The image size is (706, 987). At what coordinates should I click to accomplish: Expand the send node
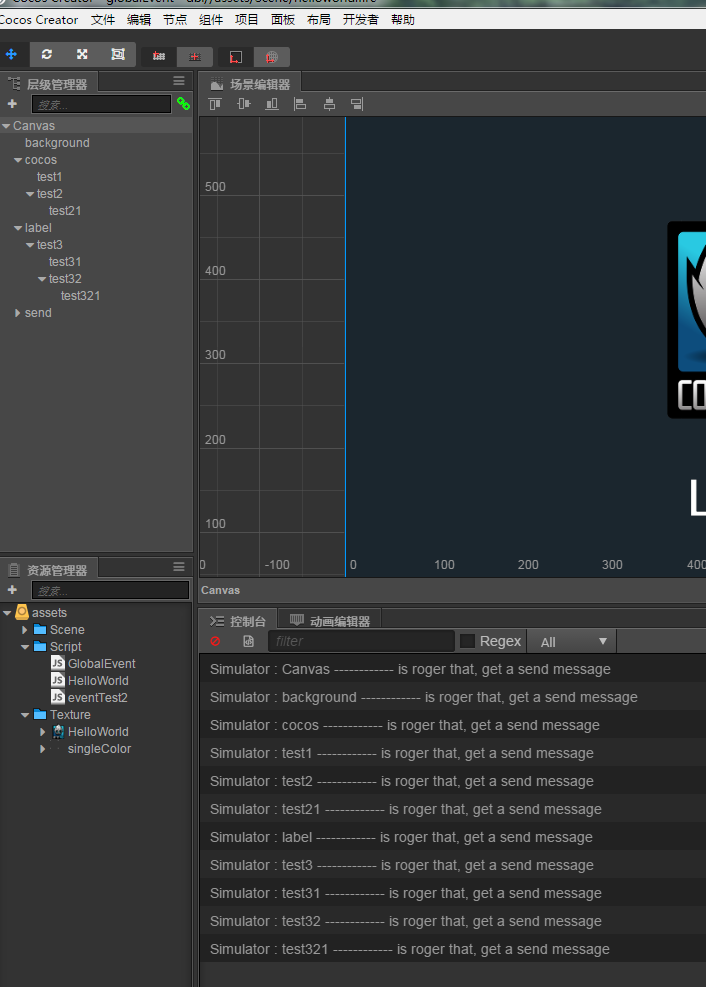[18, 313]
